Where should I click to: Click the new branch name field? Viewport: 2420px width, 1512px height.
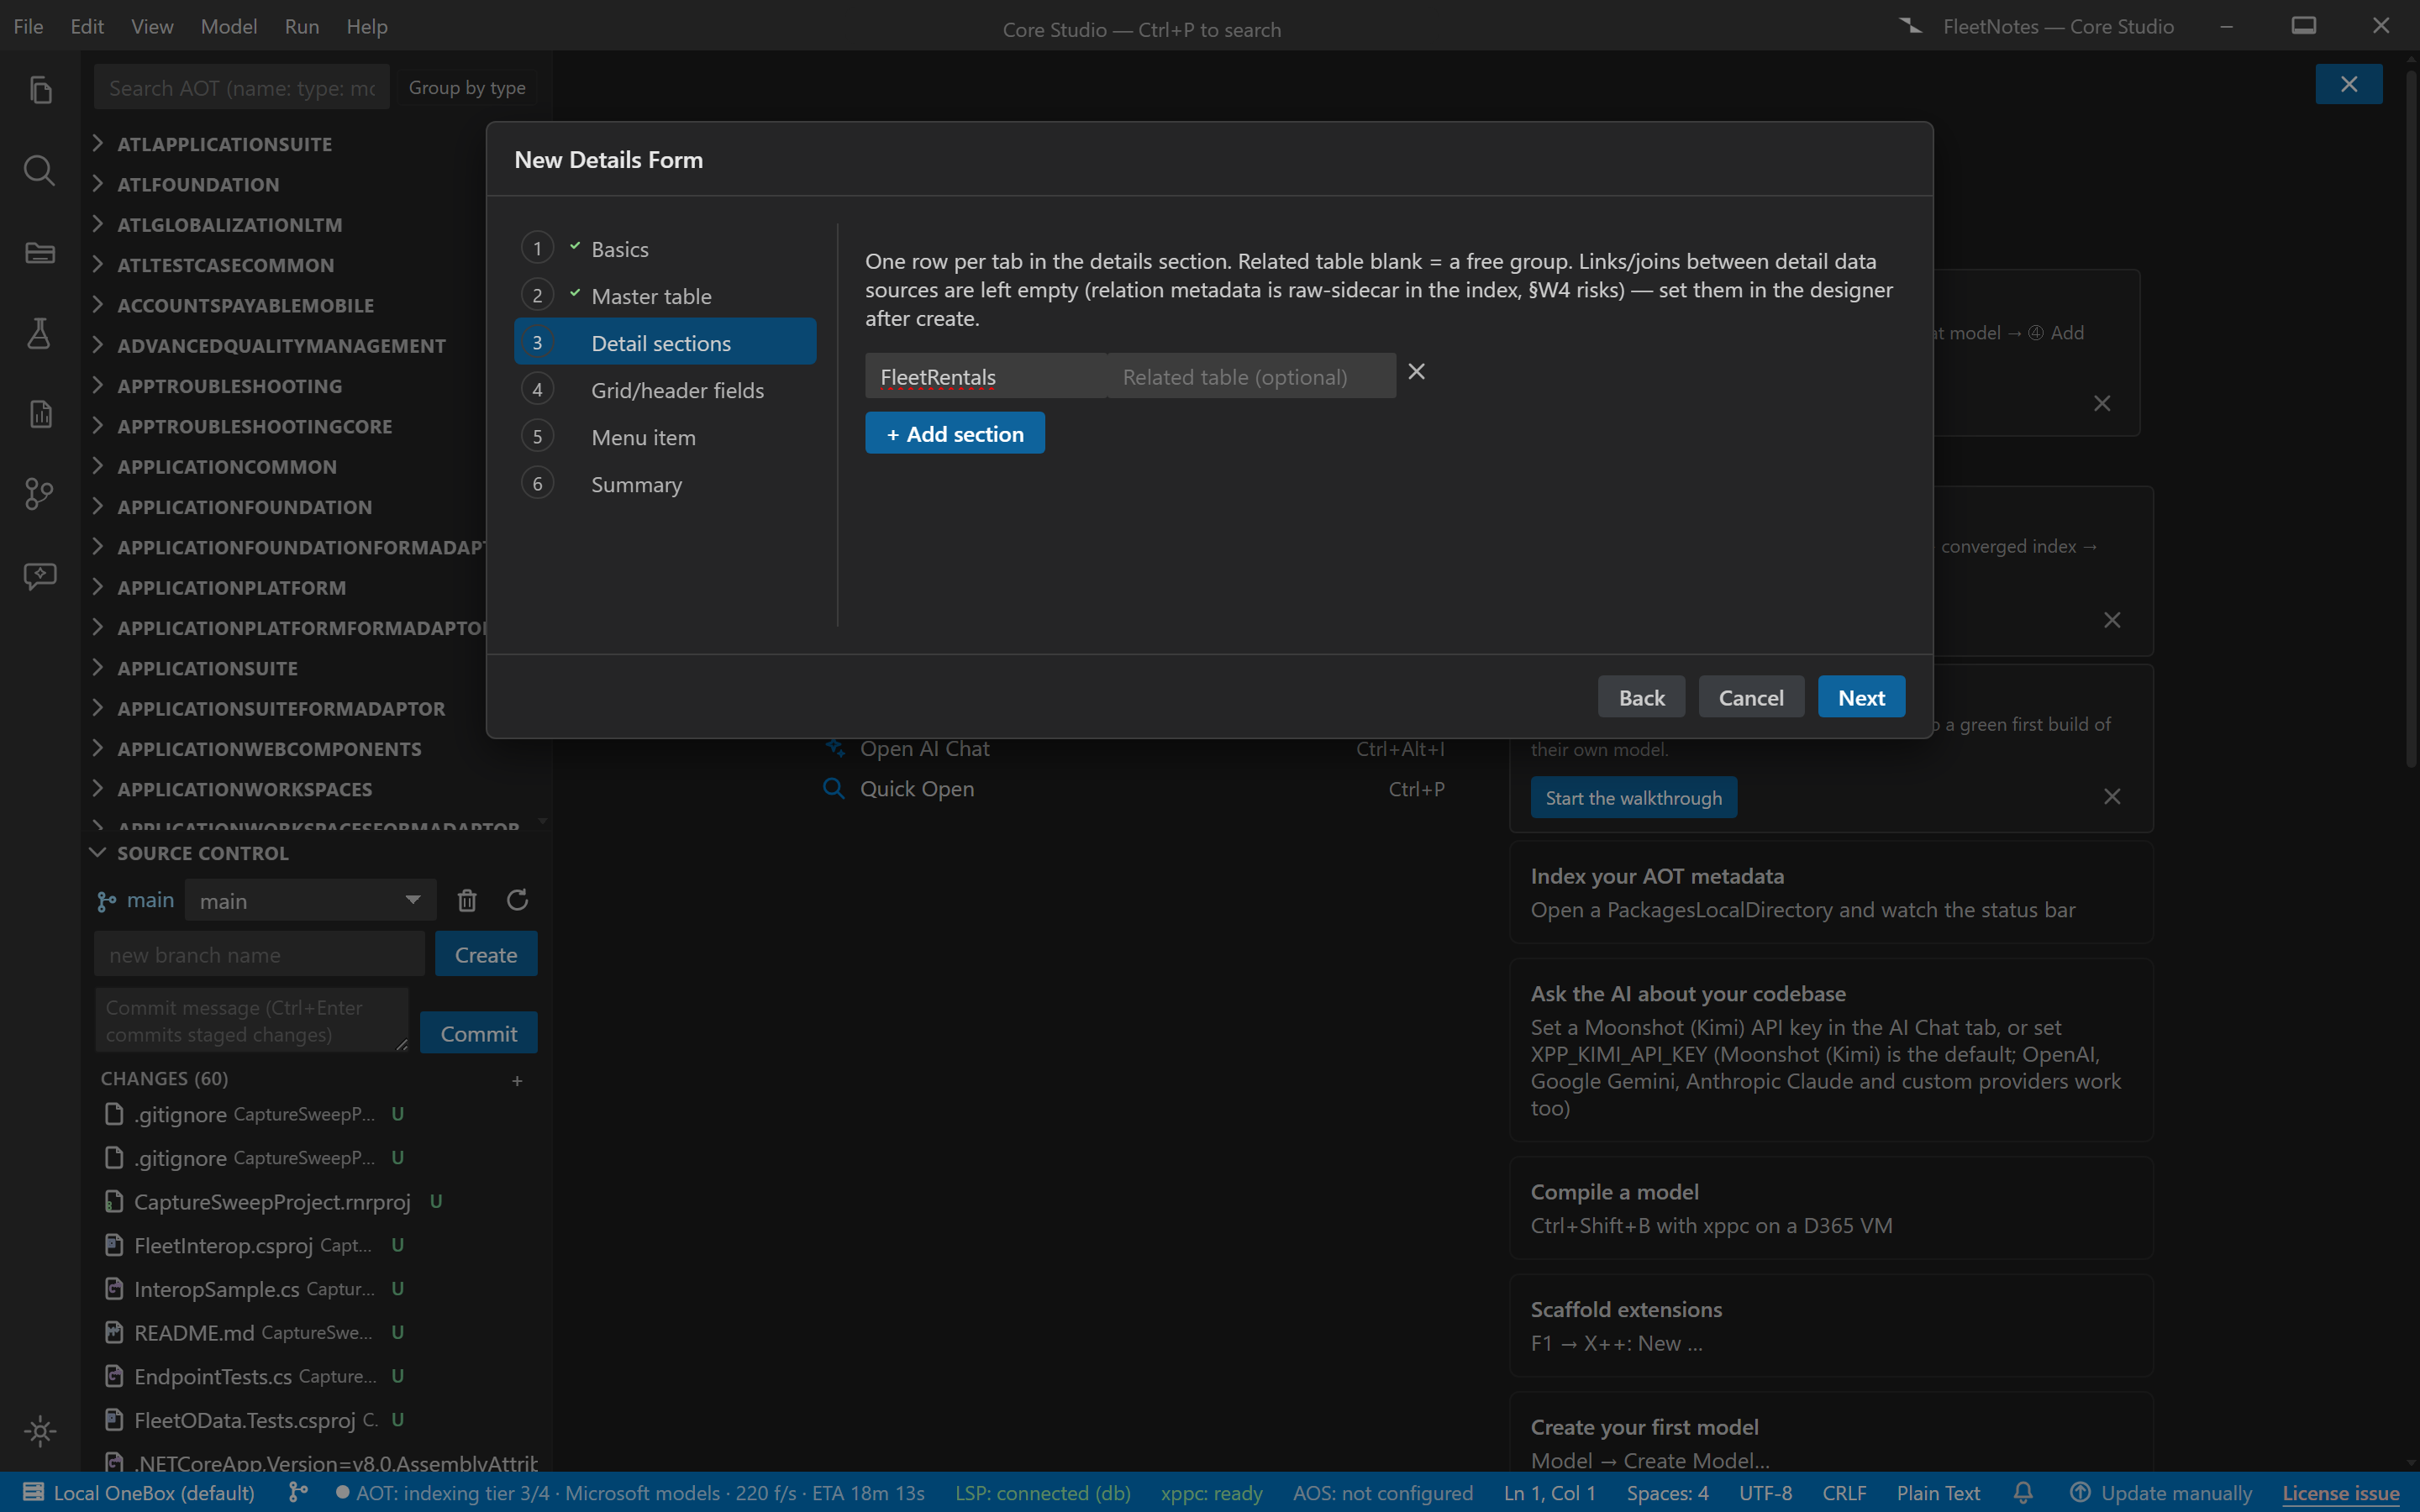tap(260, 954)
